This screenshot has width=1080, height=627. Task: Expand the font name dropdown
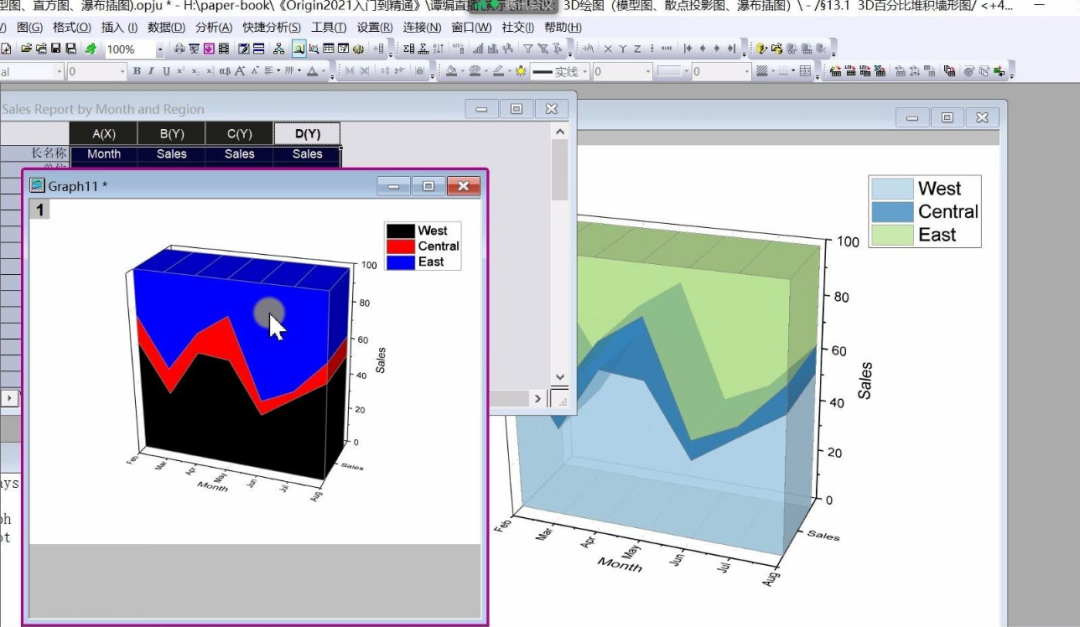(59, 72)
